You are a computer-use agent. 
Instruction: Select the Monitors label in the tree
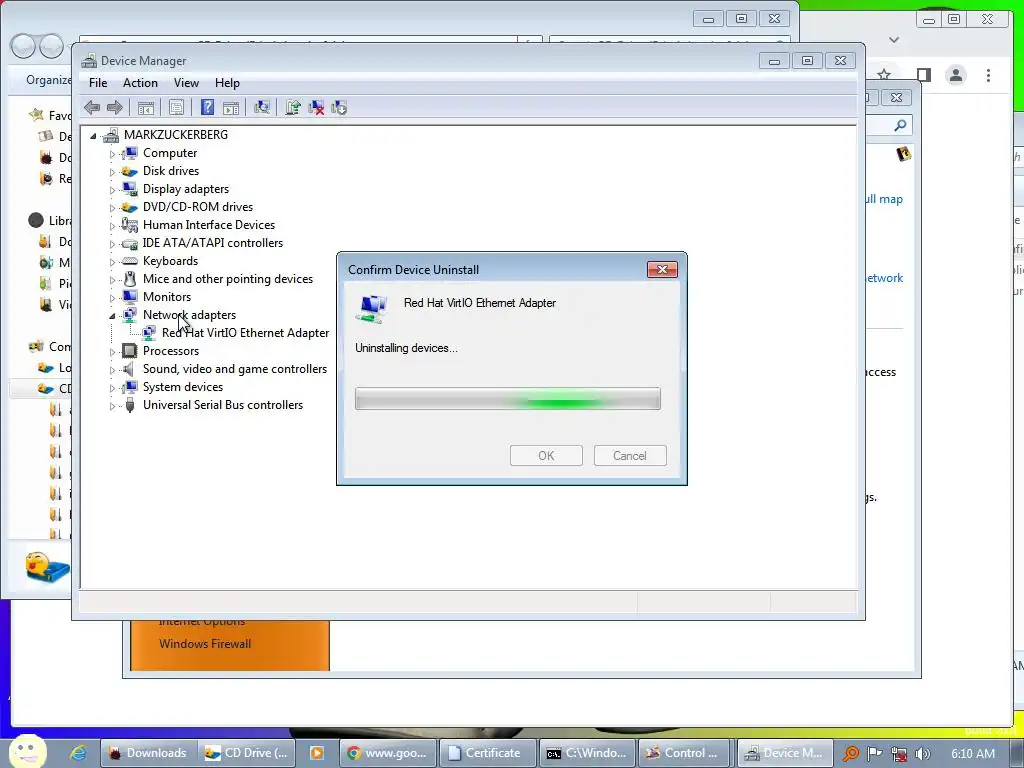pyautogui.click(x=167, y=296)
